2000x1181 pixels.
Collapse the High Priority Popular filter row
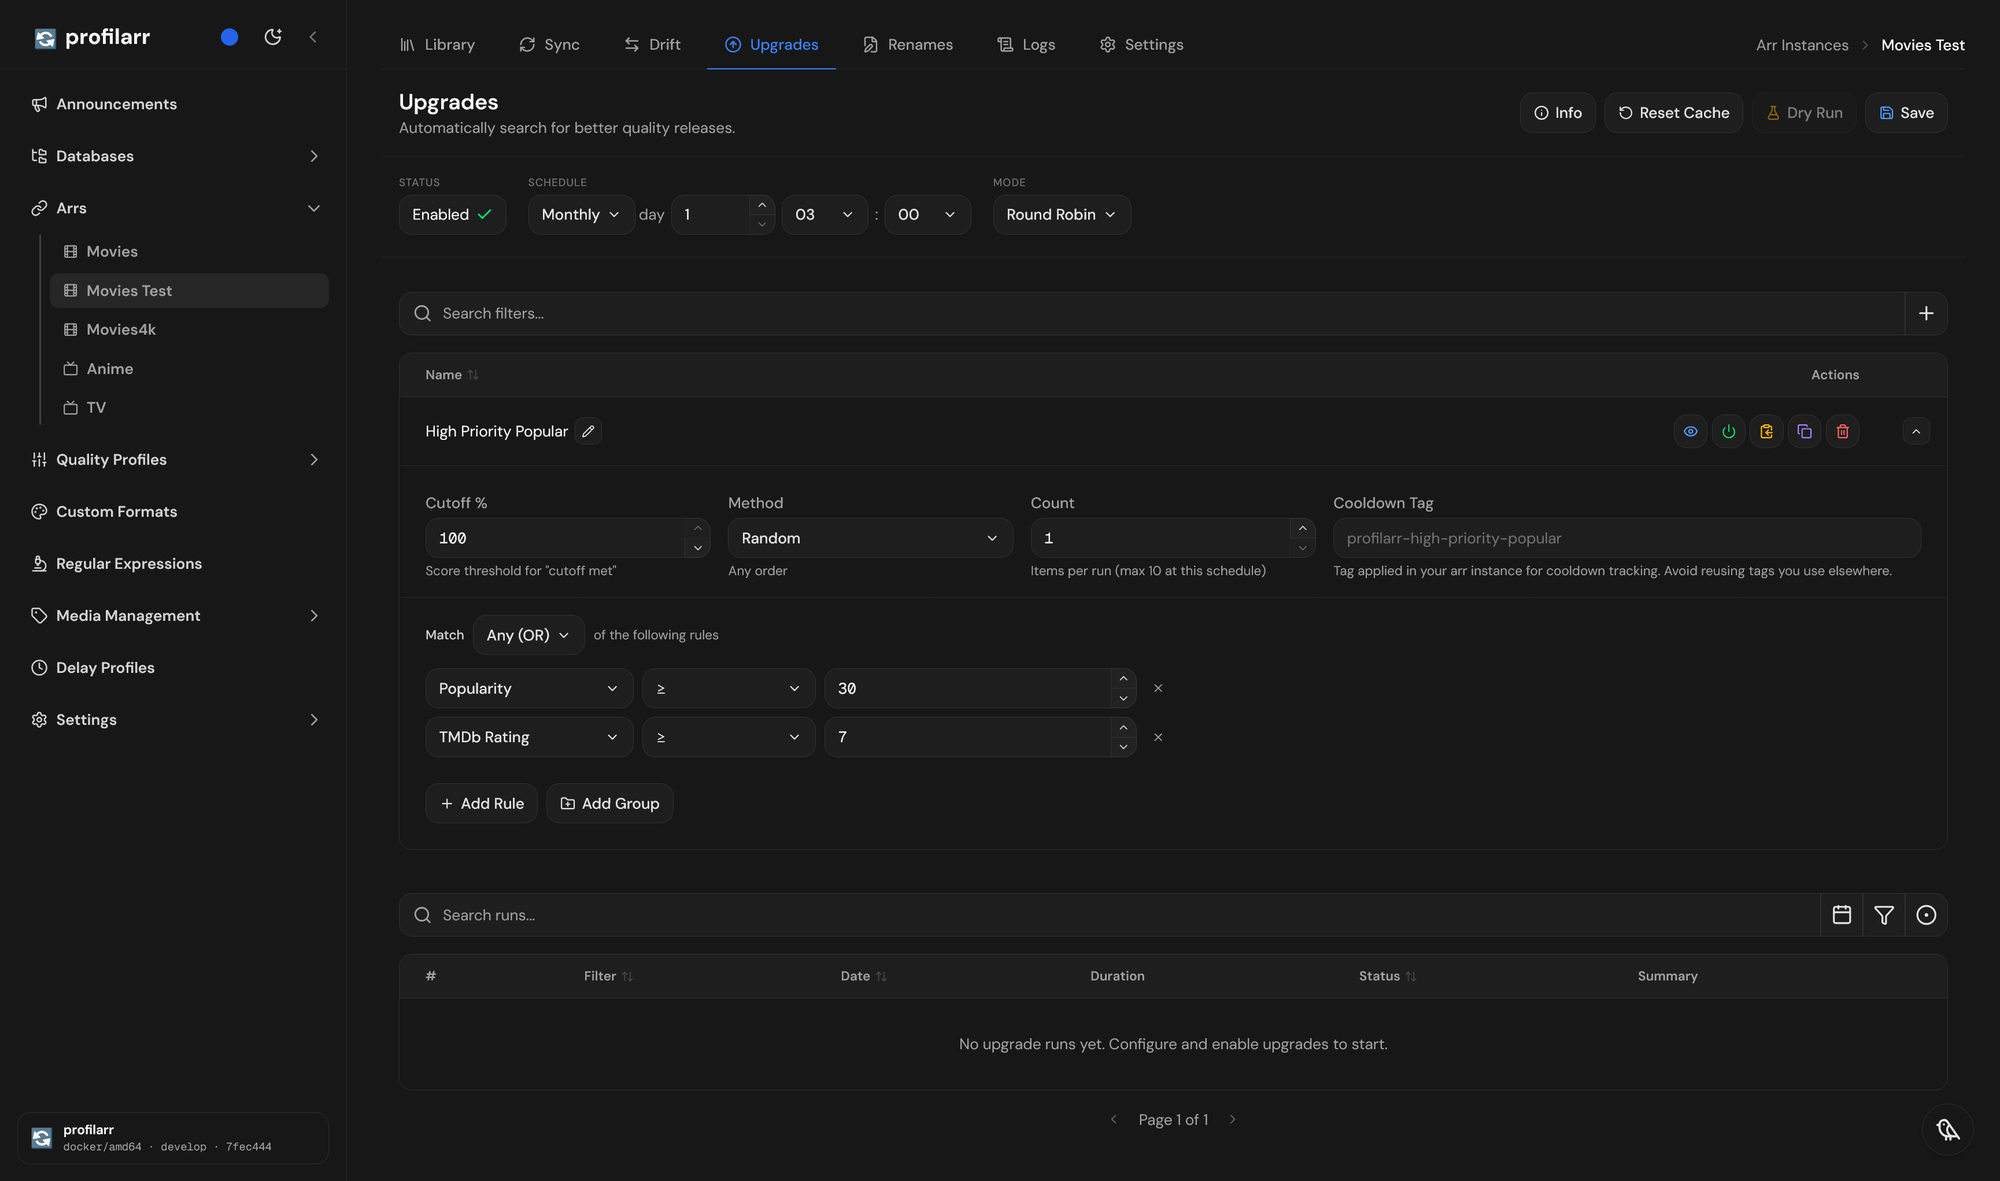(1916, 432)
